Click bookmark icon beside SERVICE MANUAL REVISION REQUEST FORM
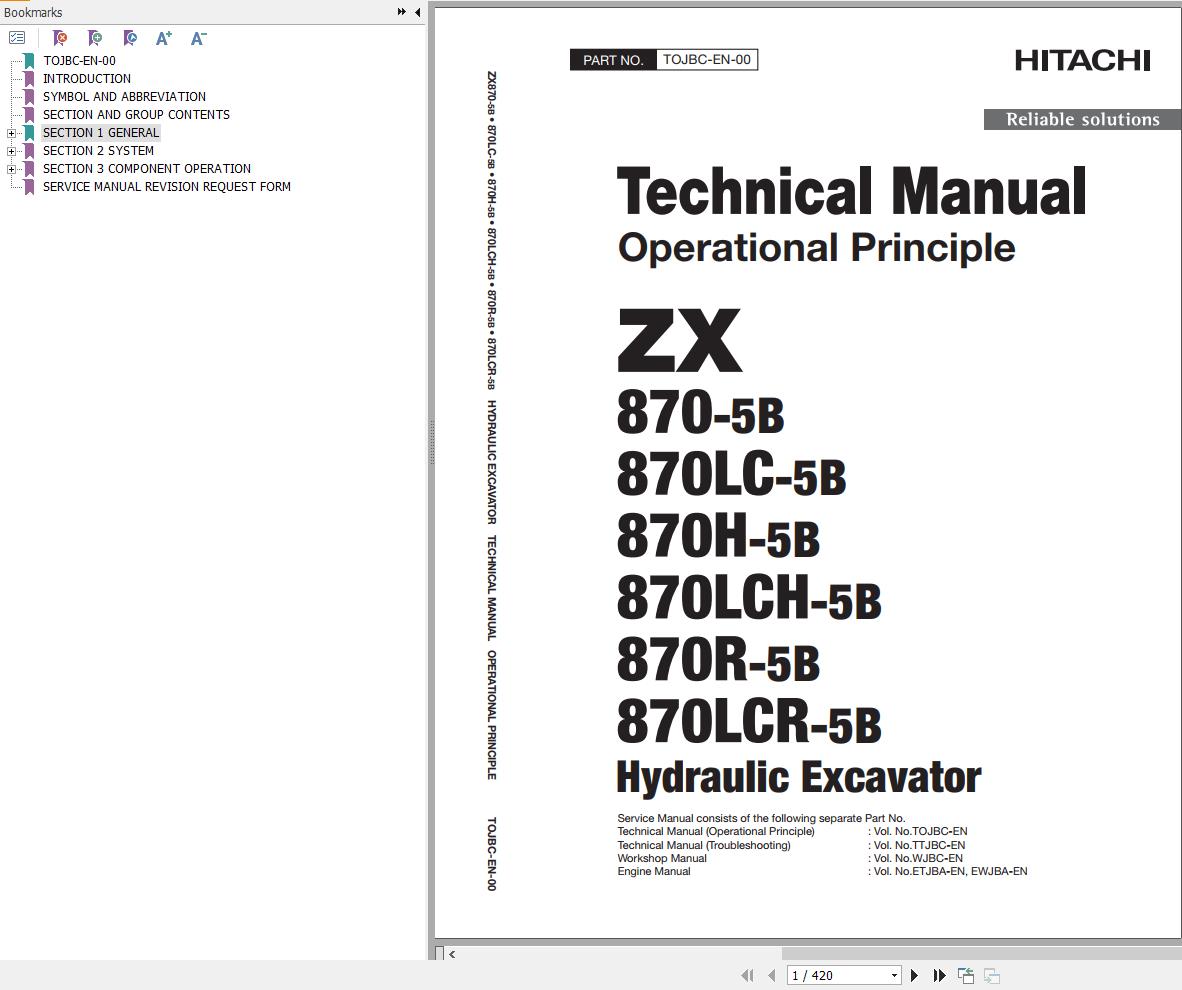Viewport: 1182px width, 990px height. 29,187
